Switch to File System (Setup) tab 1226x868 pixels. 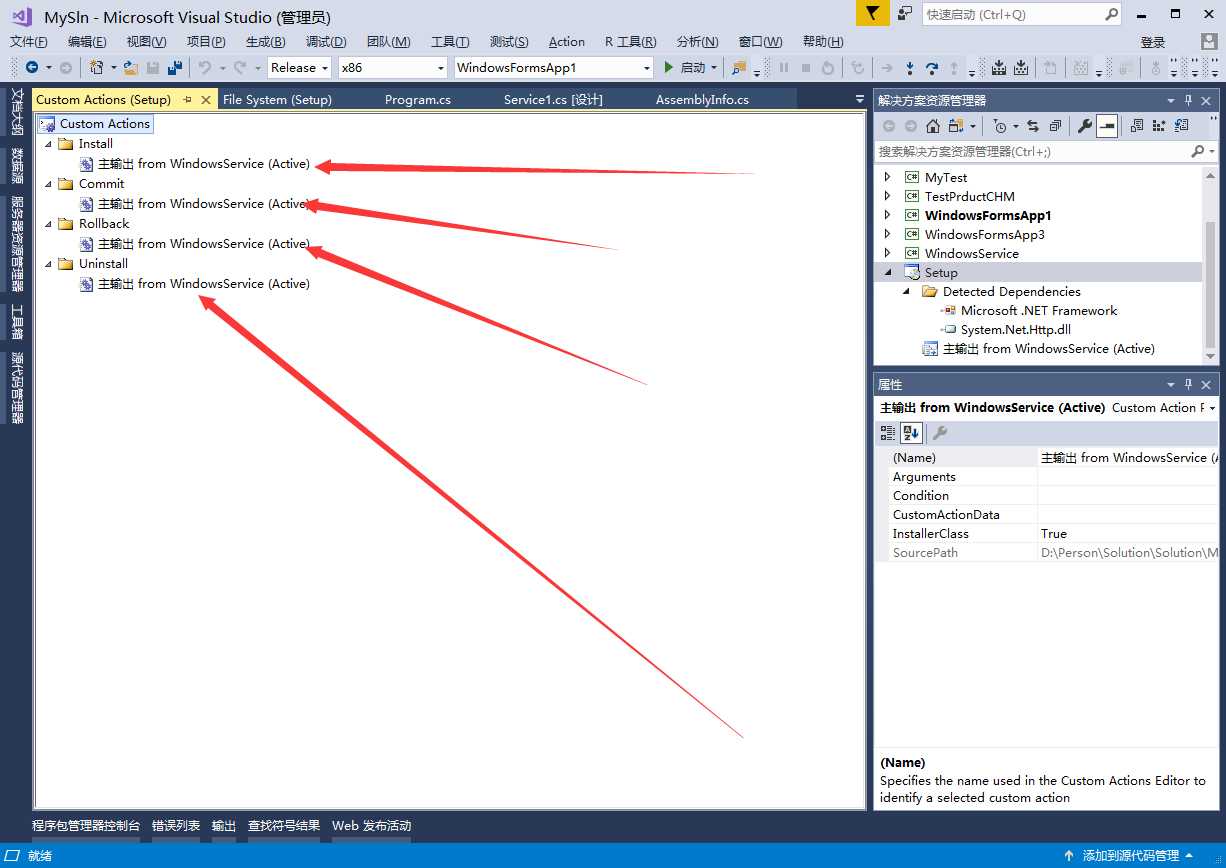coord(277,100)
